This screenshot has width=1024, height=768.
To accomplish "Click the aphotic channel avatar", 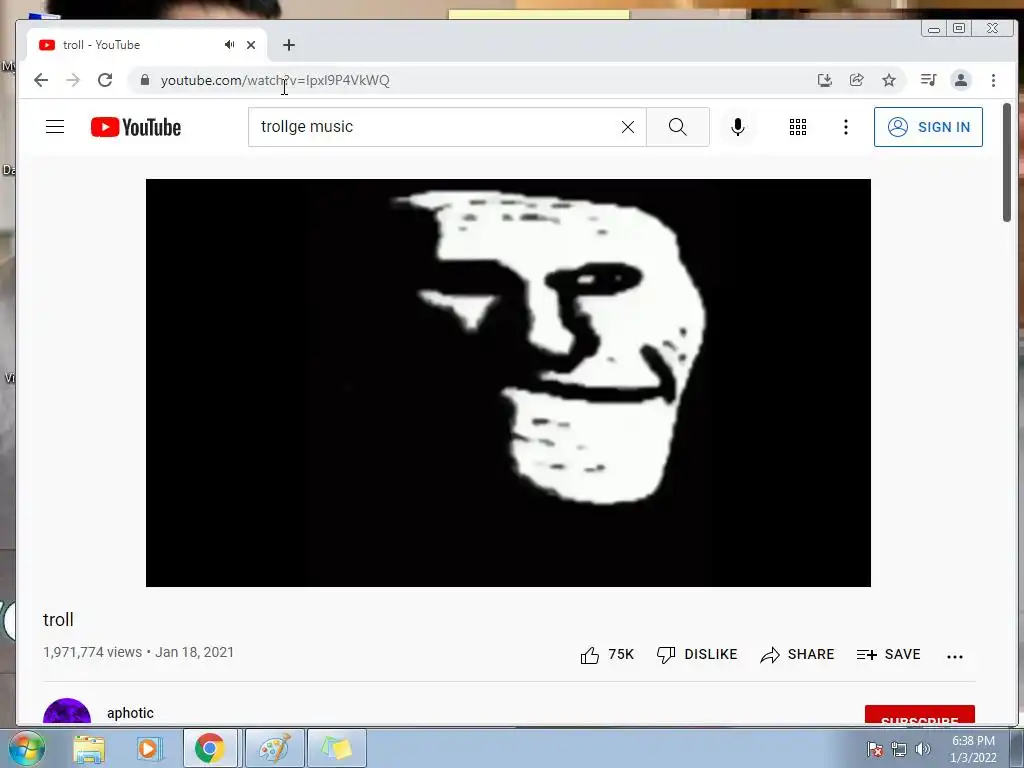I will point(67,712).
